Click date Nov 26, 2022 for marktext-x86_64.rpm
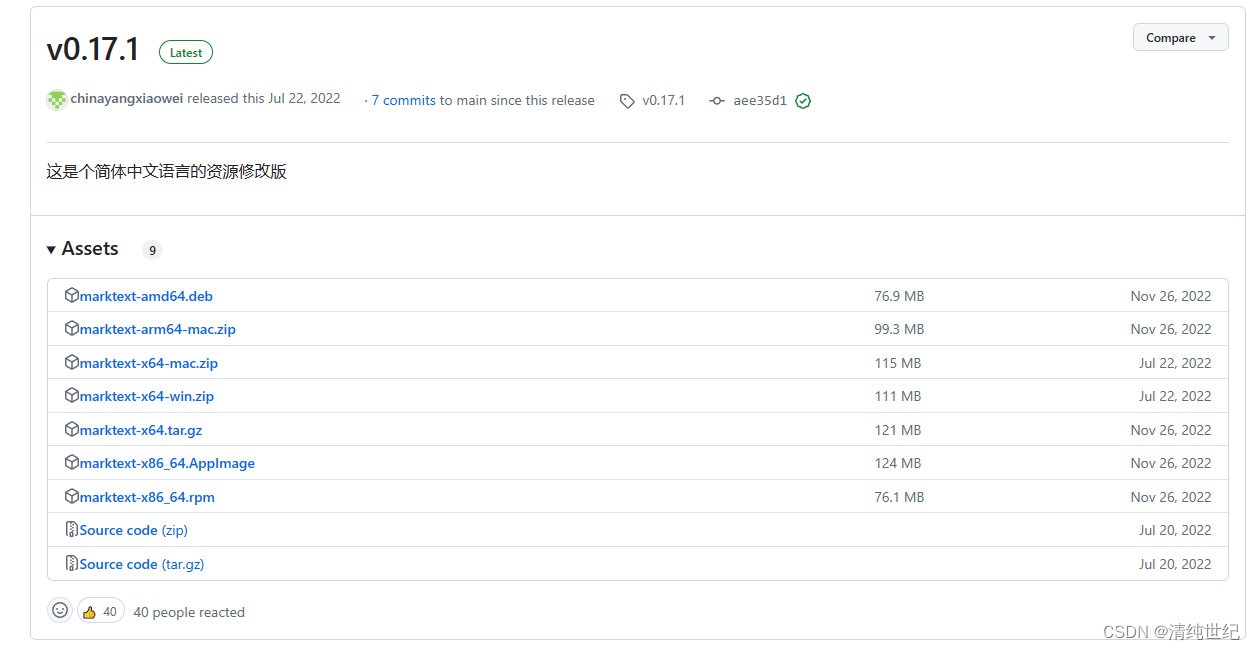 point(1171,497)
